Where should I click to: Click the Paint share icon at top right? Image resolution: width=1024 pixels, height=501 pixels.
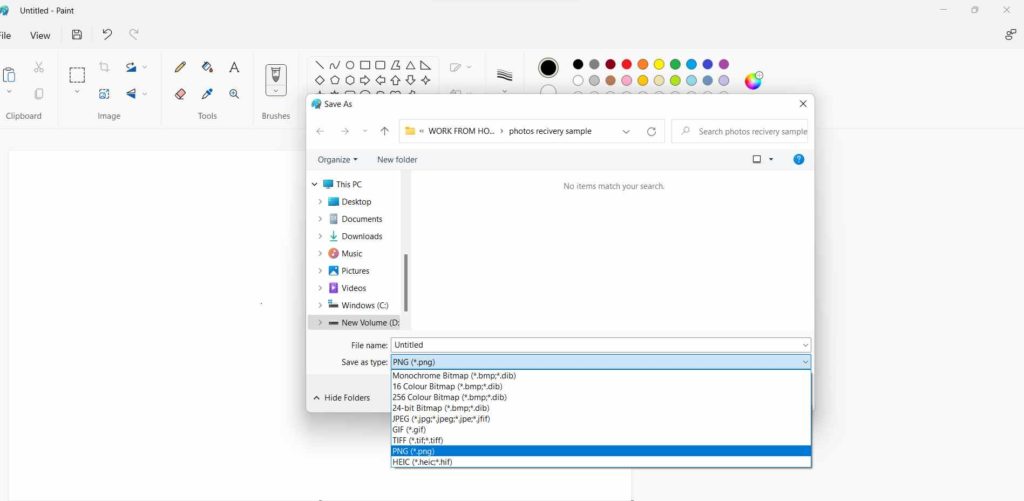pyautogui.click(x=1010, y=35)
